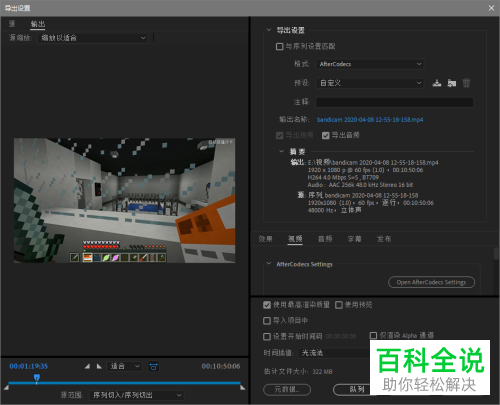Close the 导出设置 dialog
Image resolution: width=500 pixels, height=405 pixels.
491,8
